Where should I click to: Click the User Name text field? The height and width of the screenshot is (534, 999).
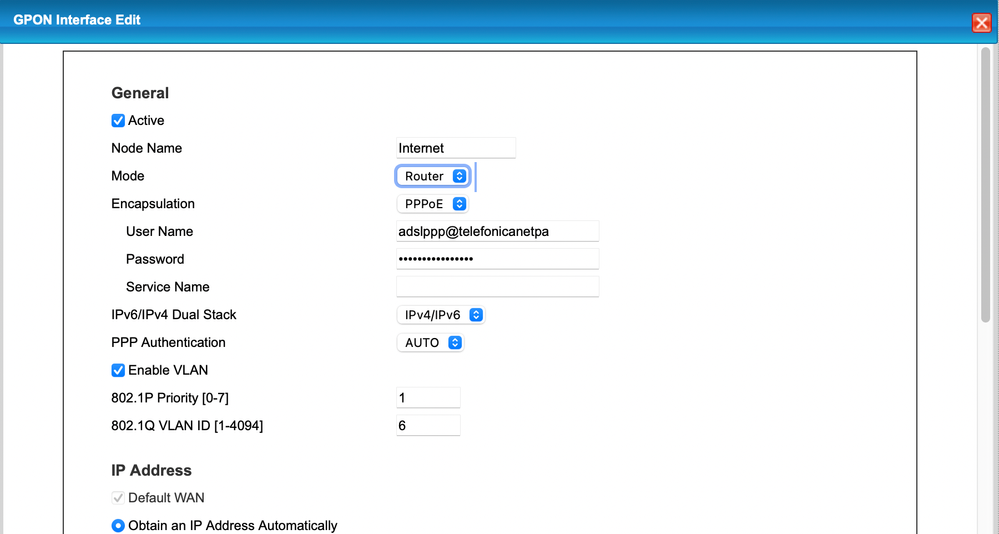point(497,232)
